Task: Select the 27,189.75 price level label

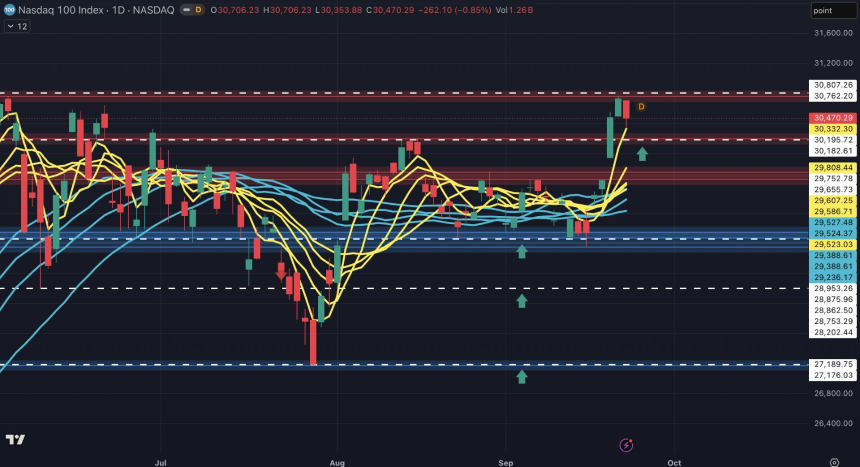Action: [833, 364]
